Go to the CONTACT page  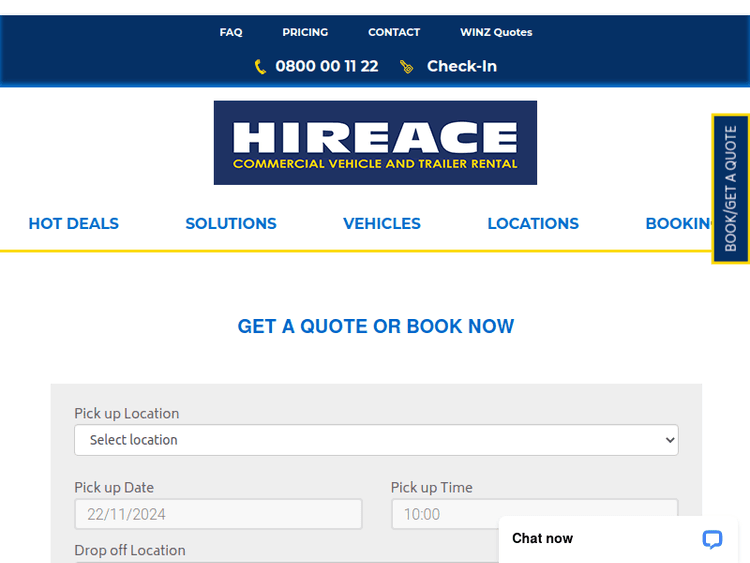[x=394, y=32]
